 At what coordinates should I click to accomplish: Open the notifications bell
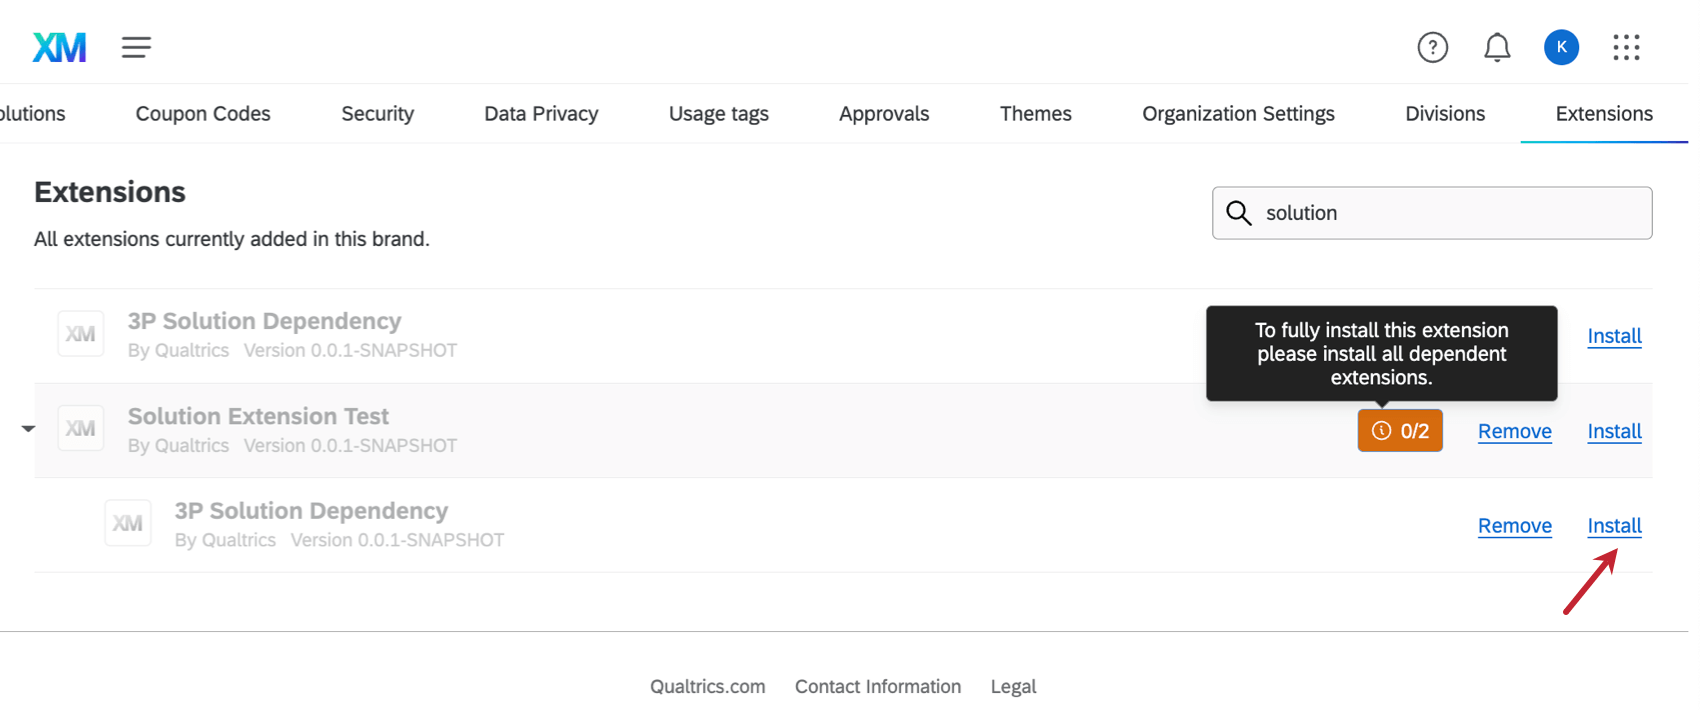tap(1496, 47)
